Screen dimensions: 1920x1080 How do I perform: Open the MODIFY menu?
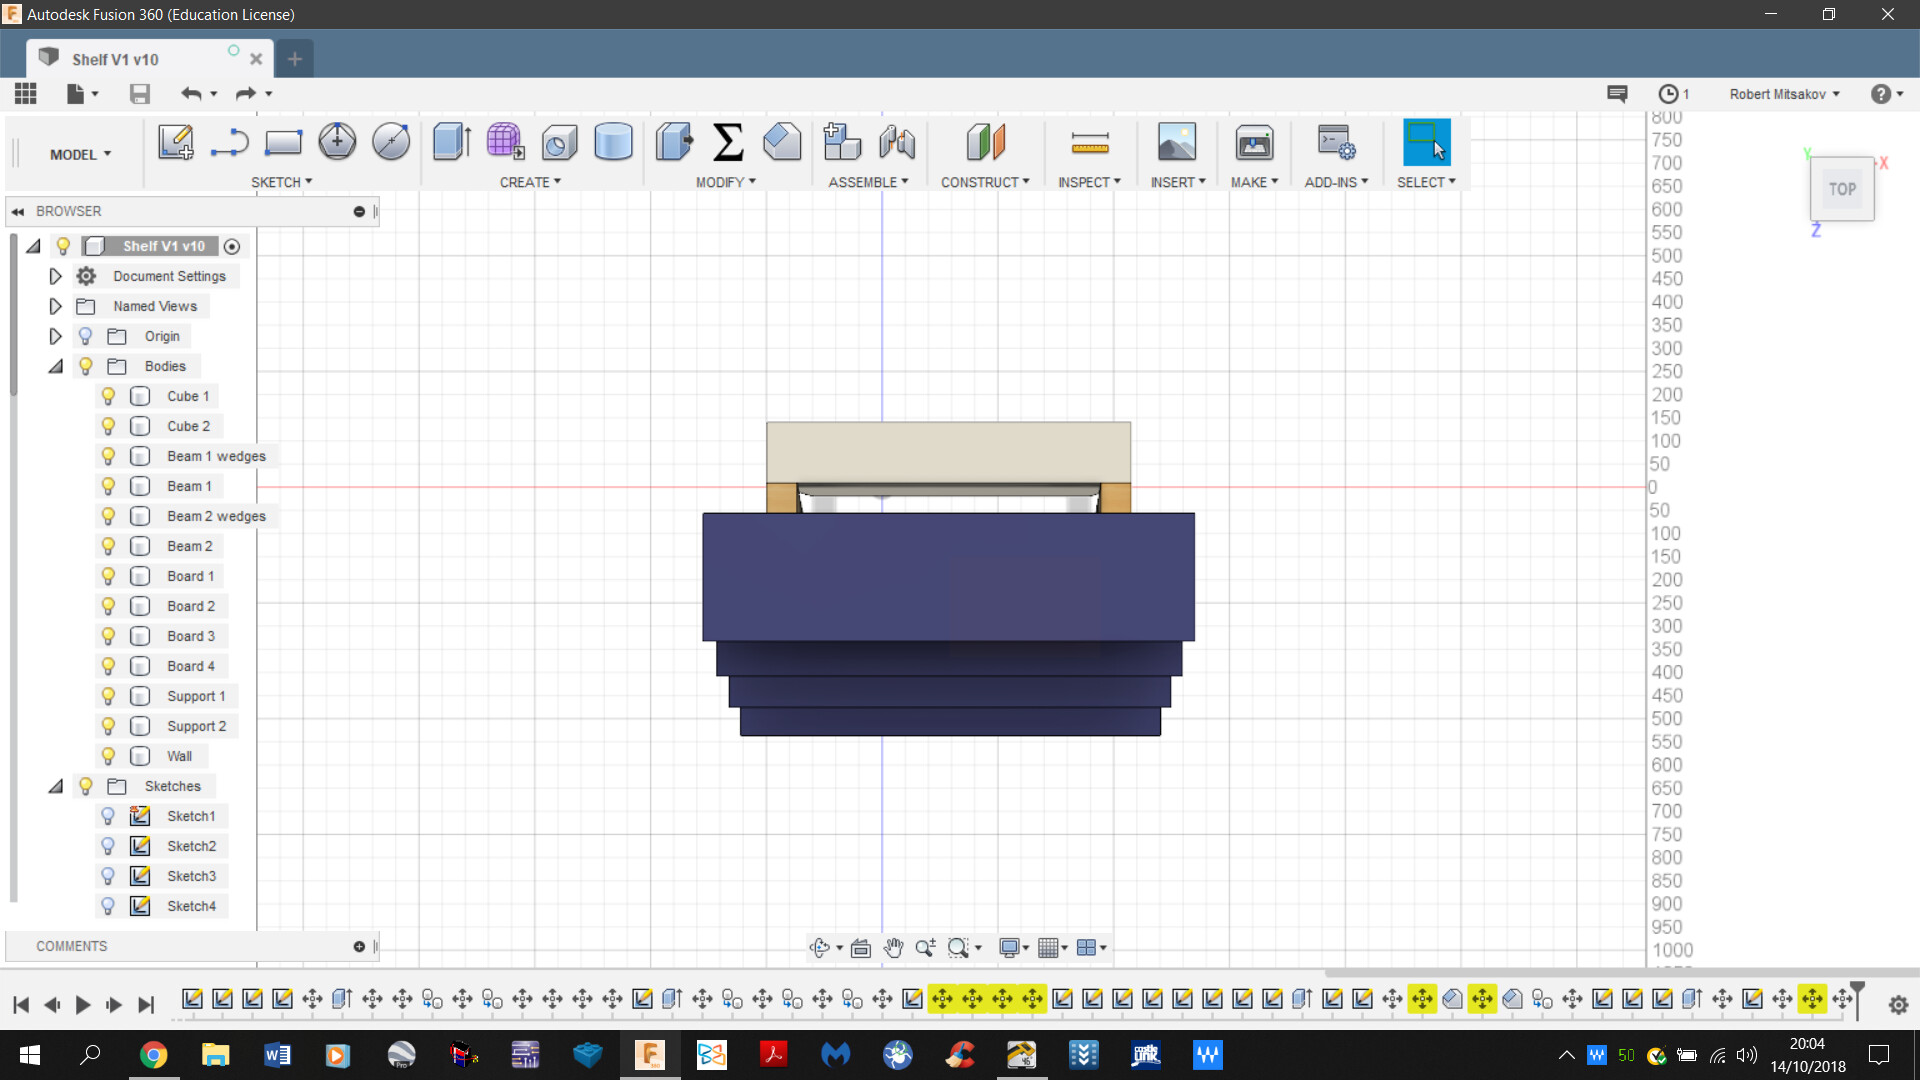(x=726, y=182)
